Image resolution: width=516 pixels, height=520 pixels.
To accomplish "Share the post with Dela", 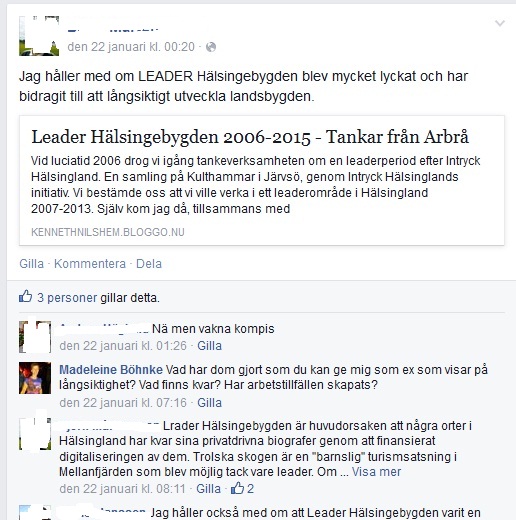I will (x=149, y=264).
